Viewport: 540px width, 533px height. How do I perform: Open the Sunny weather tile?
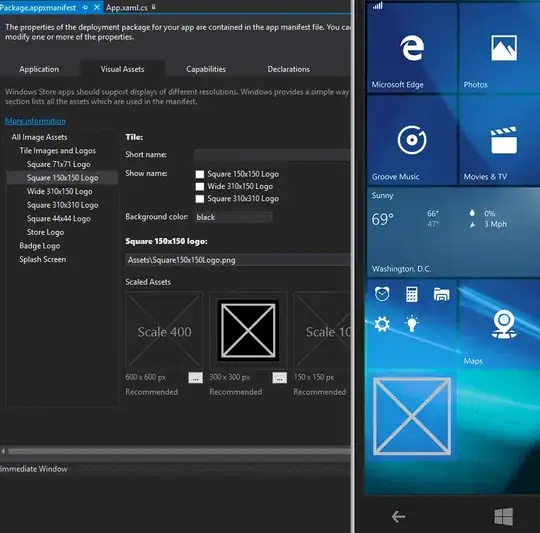454,232
